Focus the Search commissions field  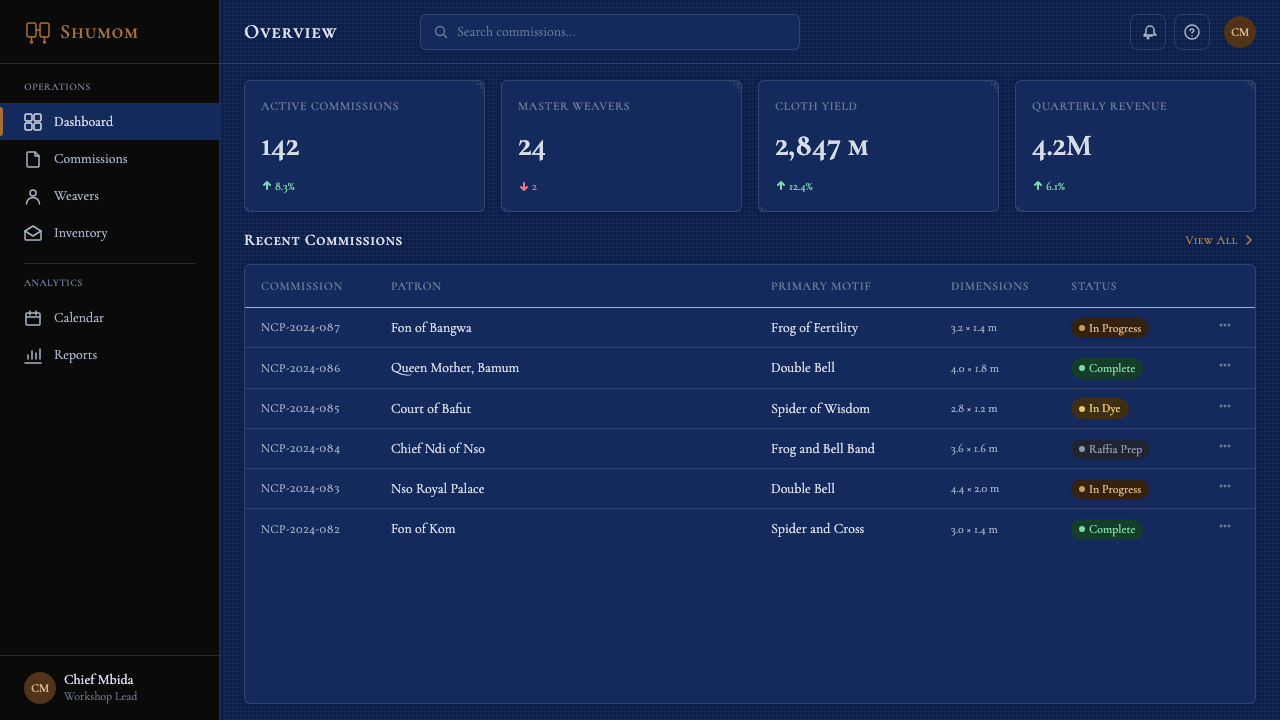pyautogui.click(x=610, y=32)
